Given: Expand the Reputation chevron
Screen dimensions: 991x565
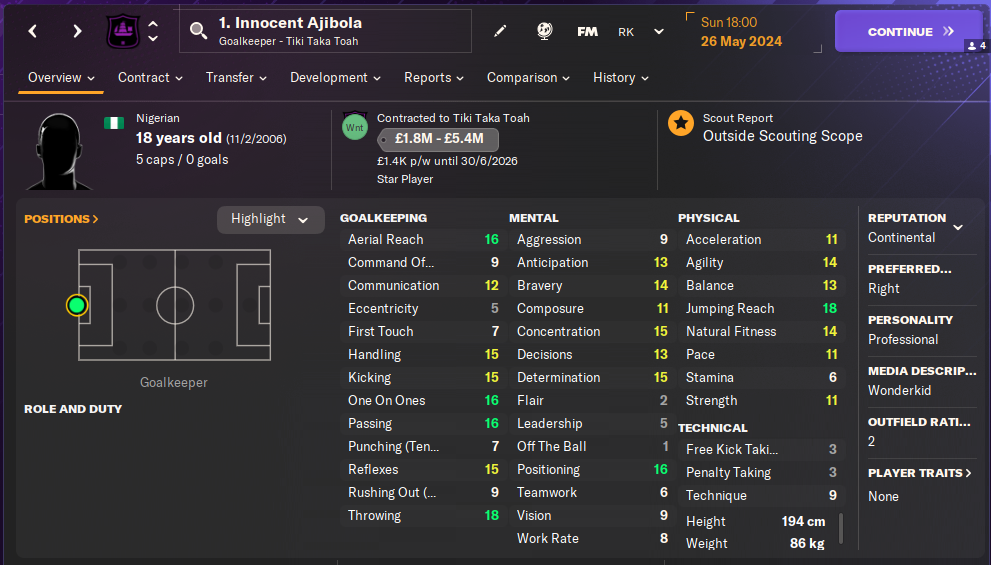Looking at the screenshot, I should (957, 228).
